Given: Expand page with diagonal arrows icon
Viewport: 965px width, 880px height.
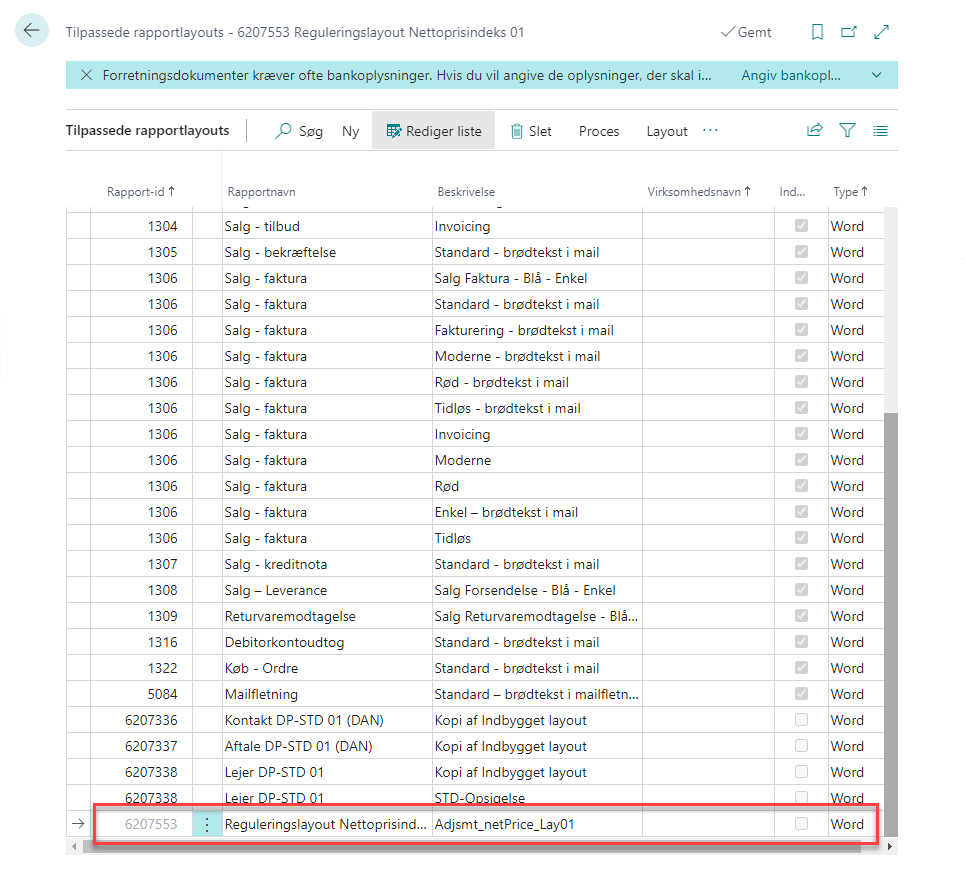Looking at the screenshot, I should pos(881,32).
